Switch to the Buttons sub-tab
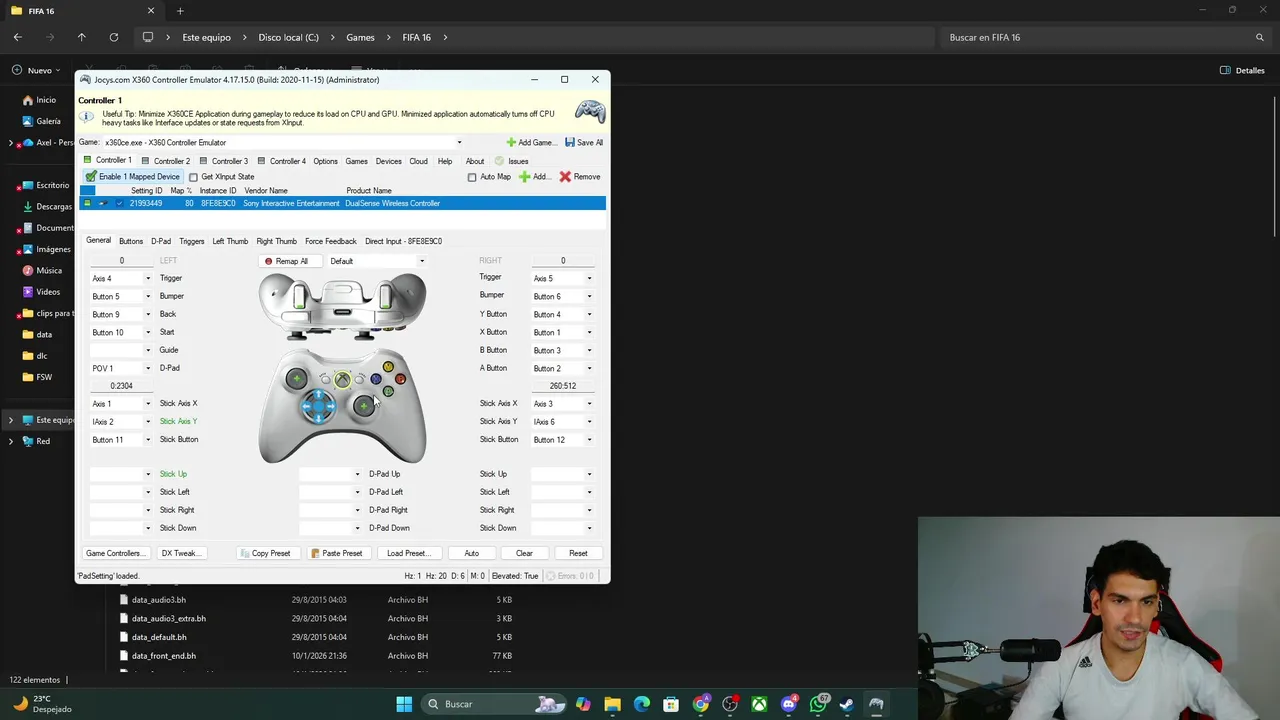 pyautogui.click(x=131, y=241)
